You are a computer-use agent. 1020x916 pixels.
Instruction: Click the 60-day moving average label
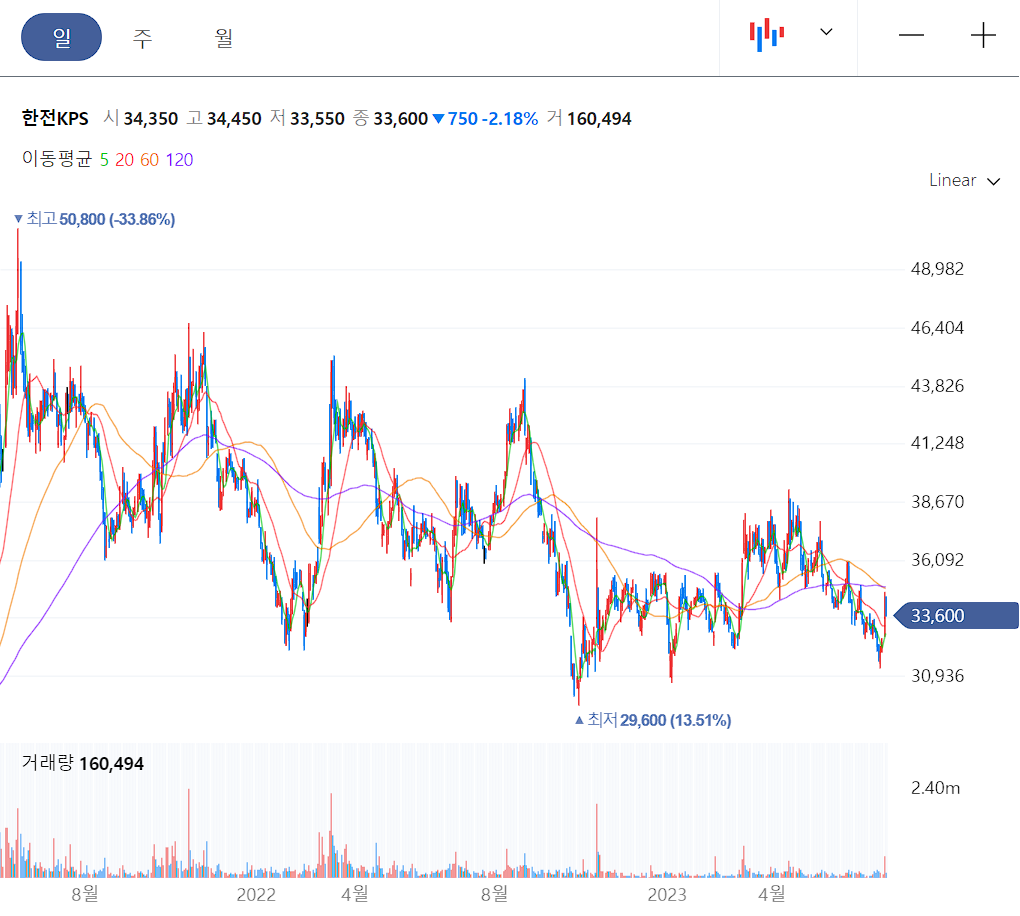point(149,160)
